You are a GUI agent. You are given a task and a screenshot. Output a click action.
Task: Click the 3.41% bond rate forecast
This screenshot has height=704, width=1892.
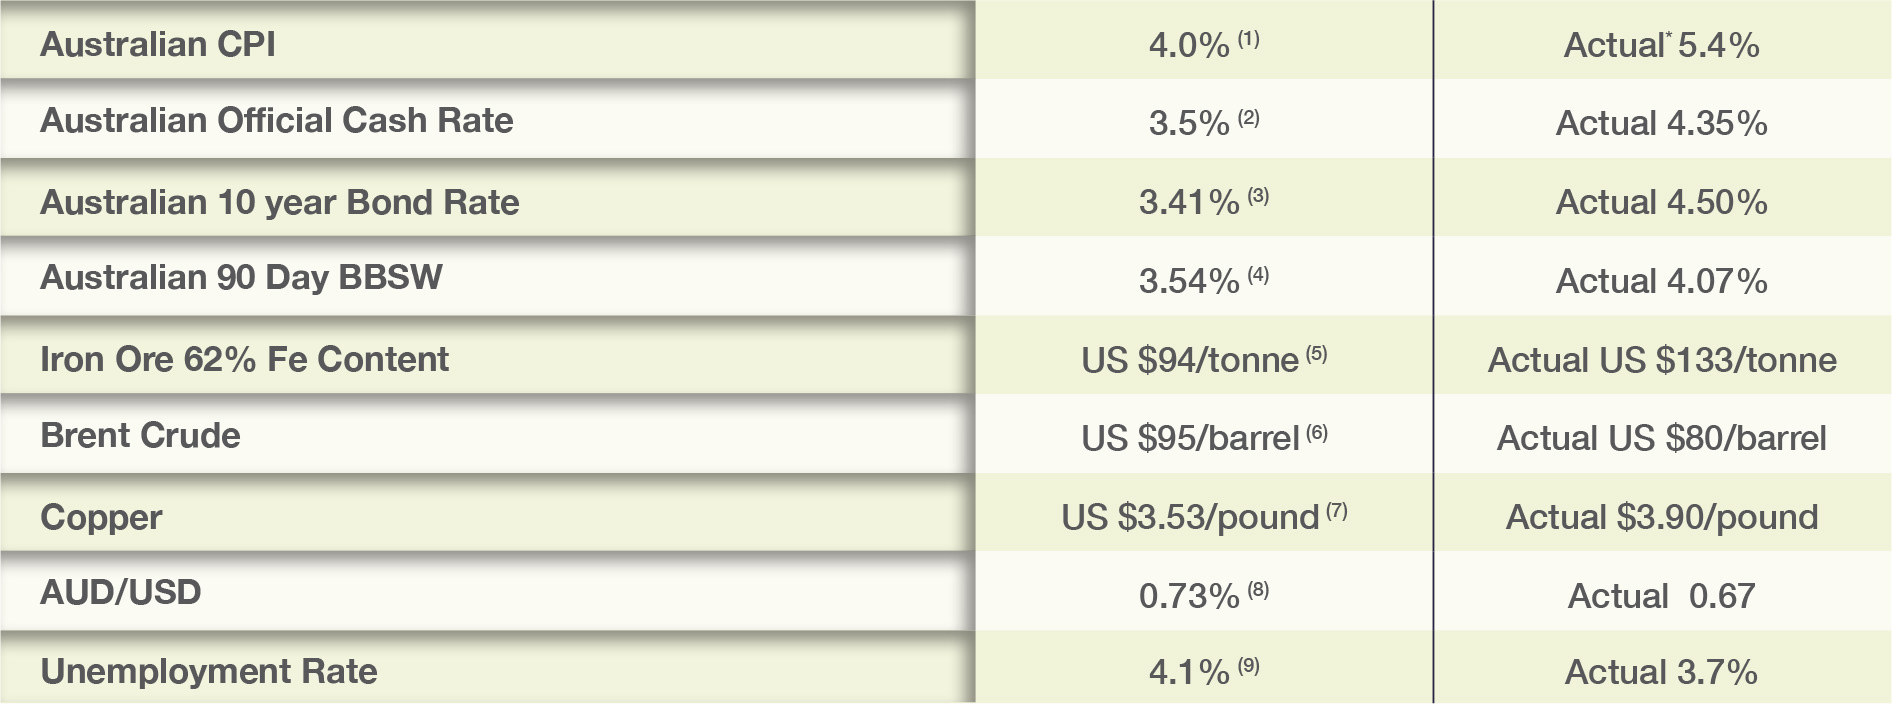pyautogui.click(x=1188, y=203)
